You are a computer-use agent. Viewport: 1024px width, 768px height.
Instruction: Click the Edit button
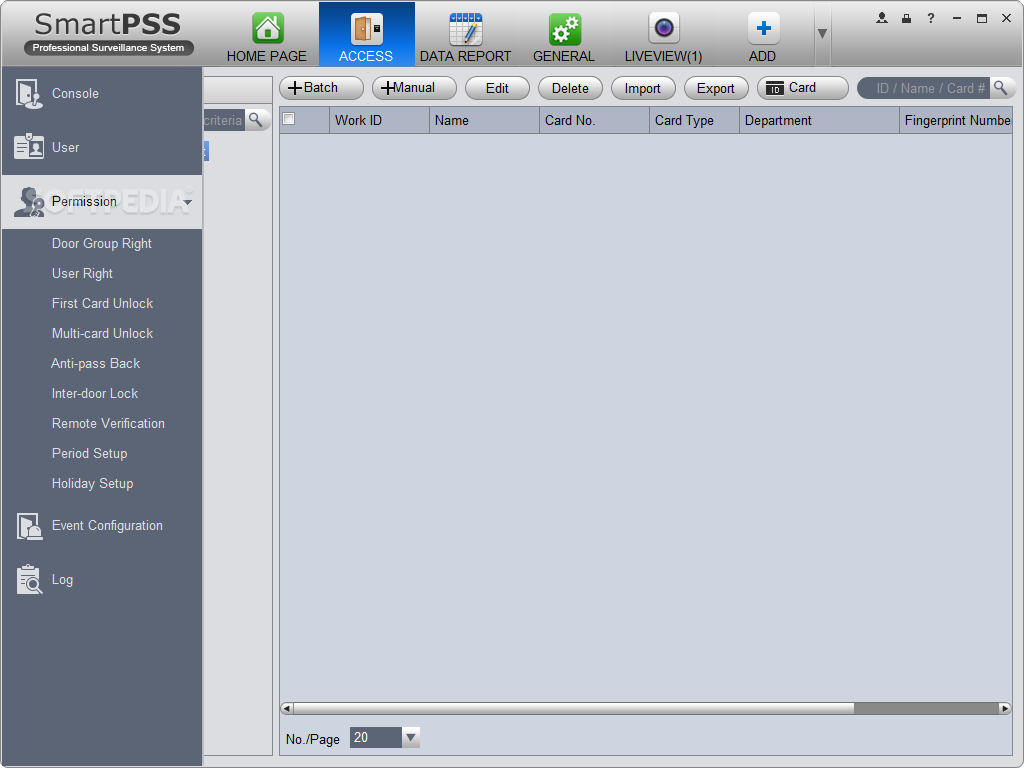tap(497, 88)
